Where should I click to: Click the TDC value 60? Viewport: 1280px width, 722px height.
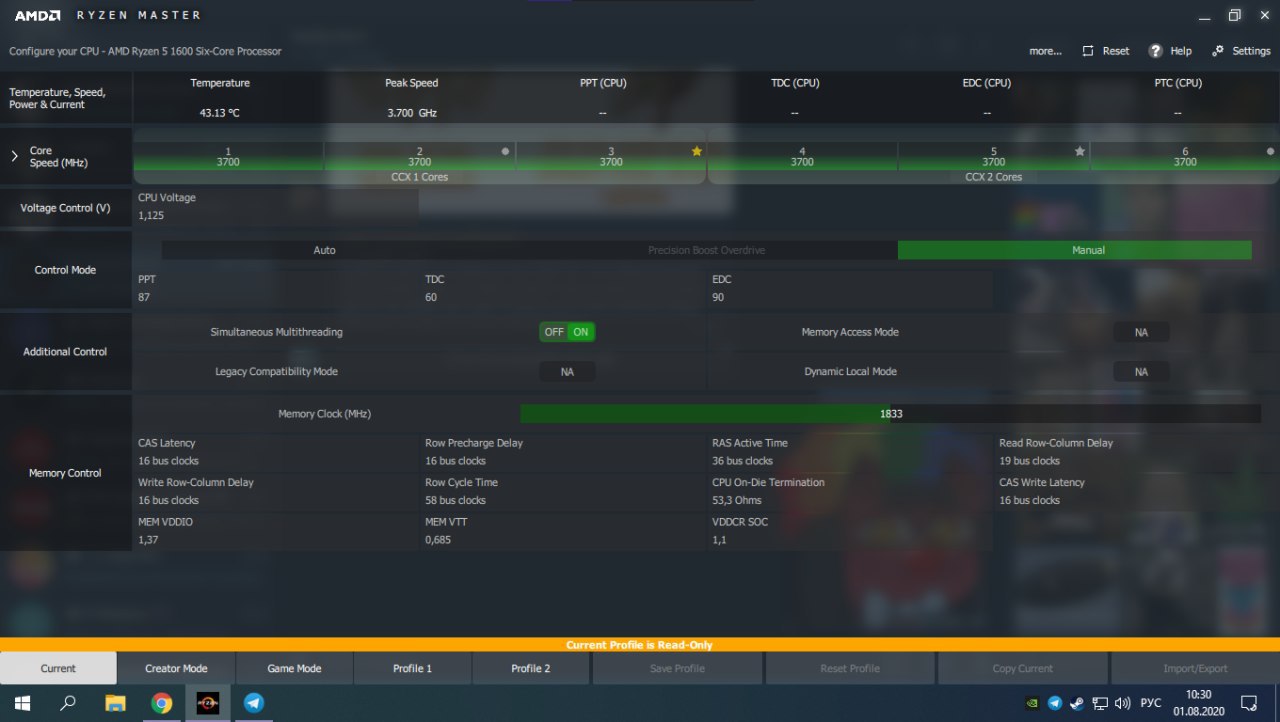(x=431, y=297)
